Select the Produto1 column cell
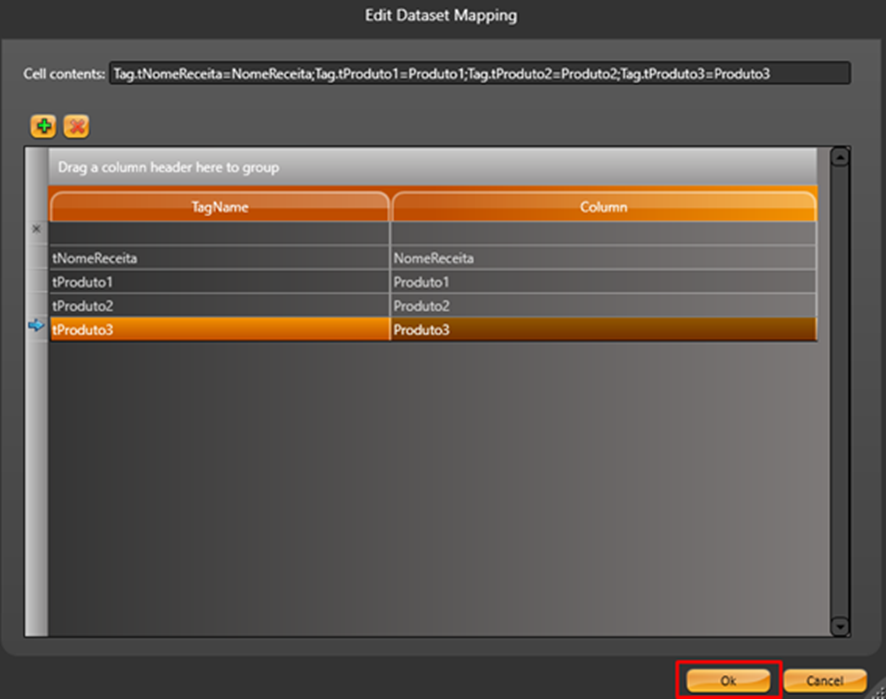 [604, 282]
